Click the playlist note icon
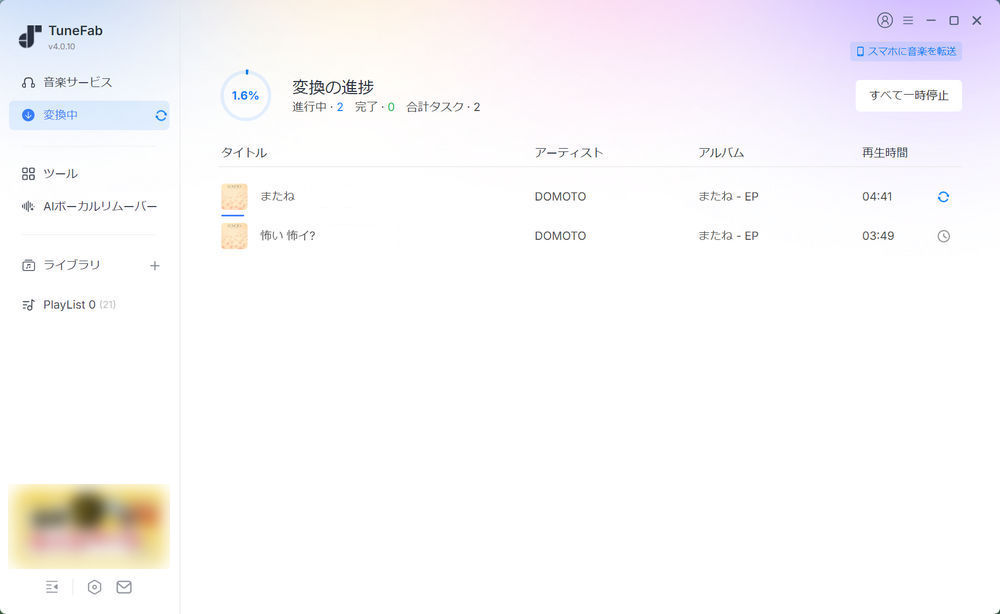The height and width of the screenshot is (614, 1000). click(28, 305)
